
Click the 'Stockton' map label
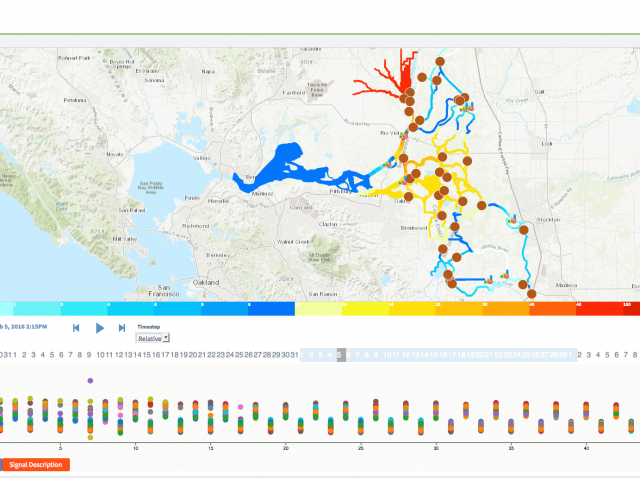(548, 220)
